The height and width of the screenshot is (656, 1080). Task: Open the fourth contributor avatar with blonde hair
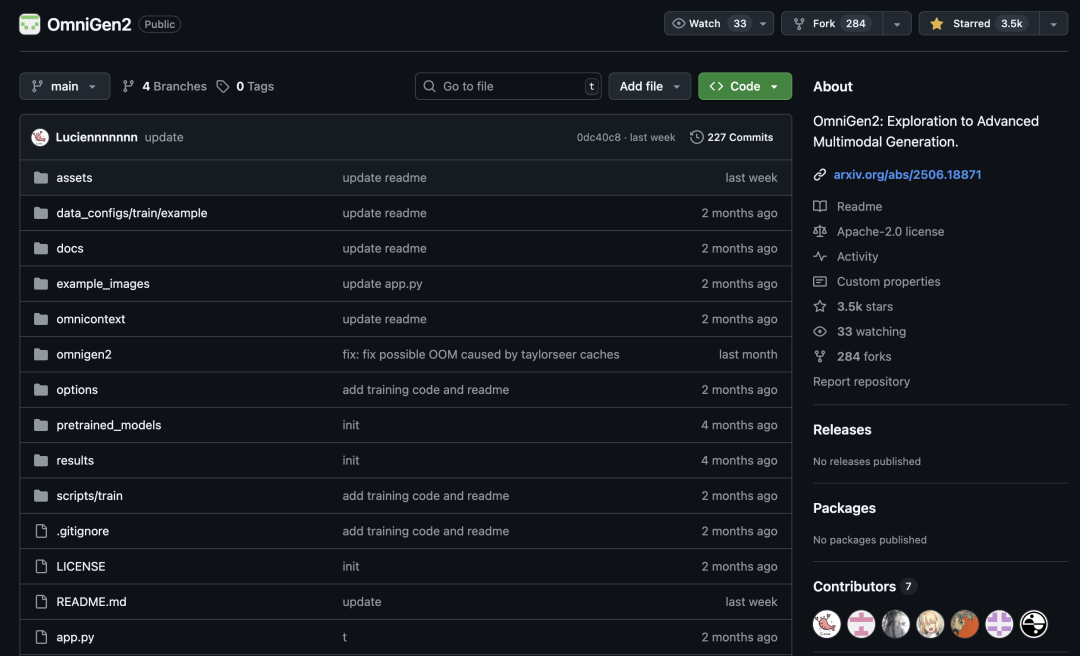click(x=930, y=624)
